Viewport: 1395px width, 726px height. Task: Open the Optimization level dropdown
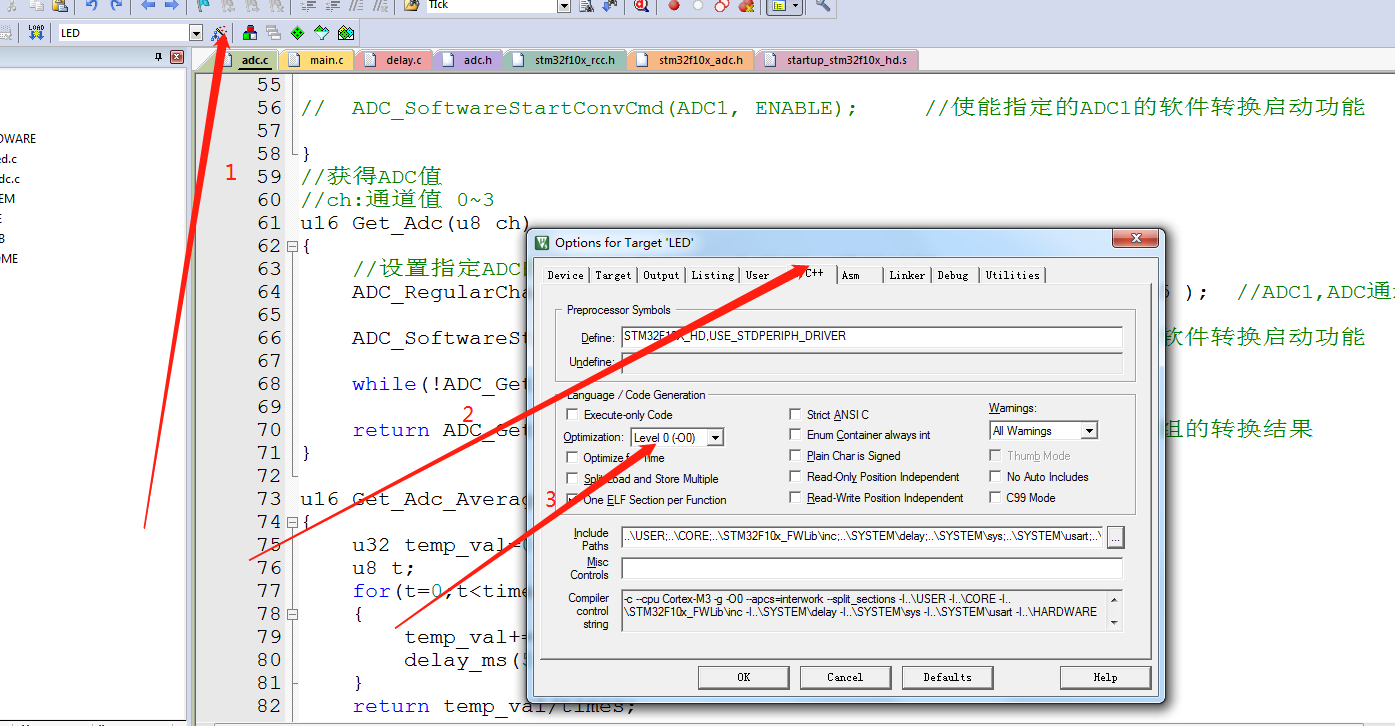pyautogui.click(x=714, y=437)
